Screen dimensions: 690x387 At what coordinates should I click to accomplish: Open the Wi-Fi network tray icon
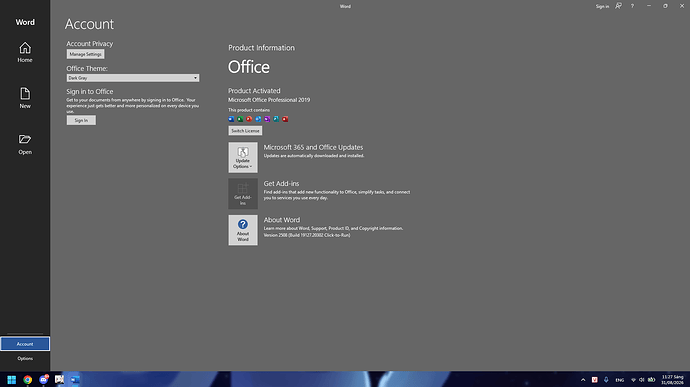[633, 380]
